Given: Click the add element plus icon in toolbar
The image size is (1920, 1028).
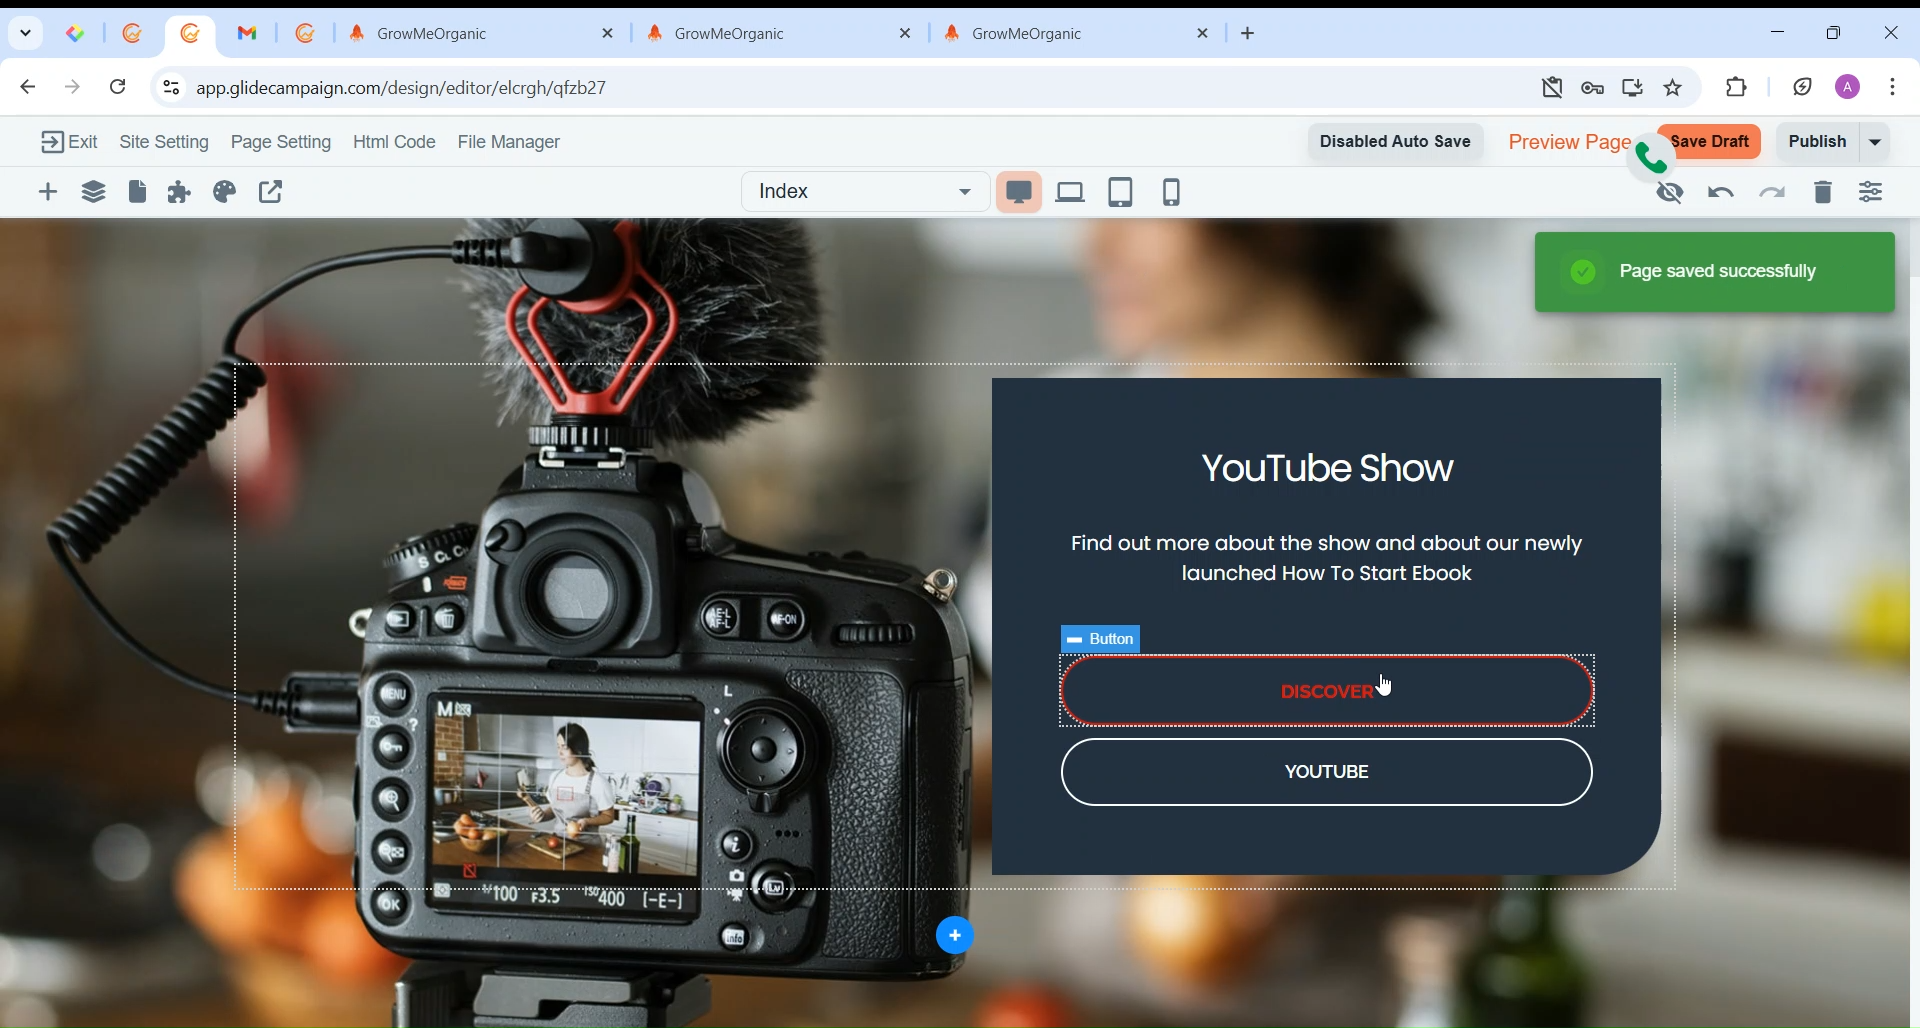Looking at the screenshot, I should coord(48,193).
